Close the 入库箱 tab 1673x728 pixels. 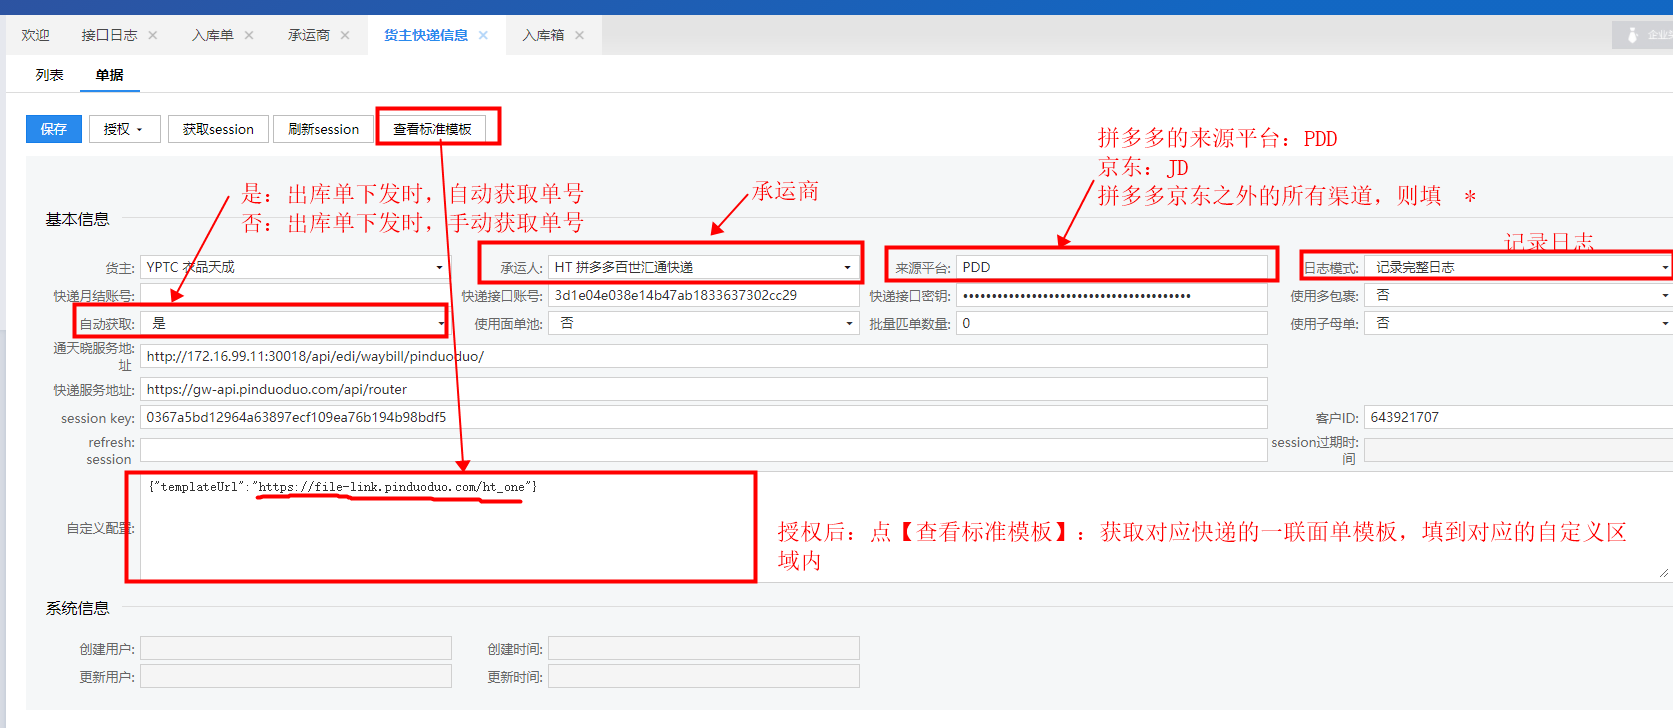pyautogui.click(x=579, y=35)
